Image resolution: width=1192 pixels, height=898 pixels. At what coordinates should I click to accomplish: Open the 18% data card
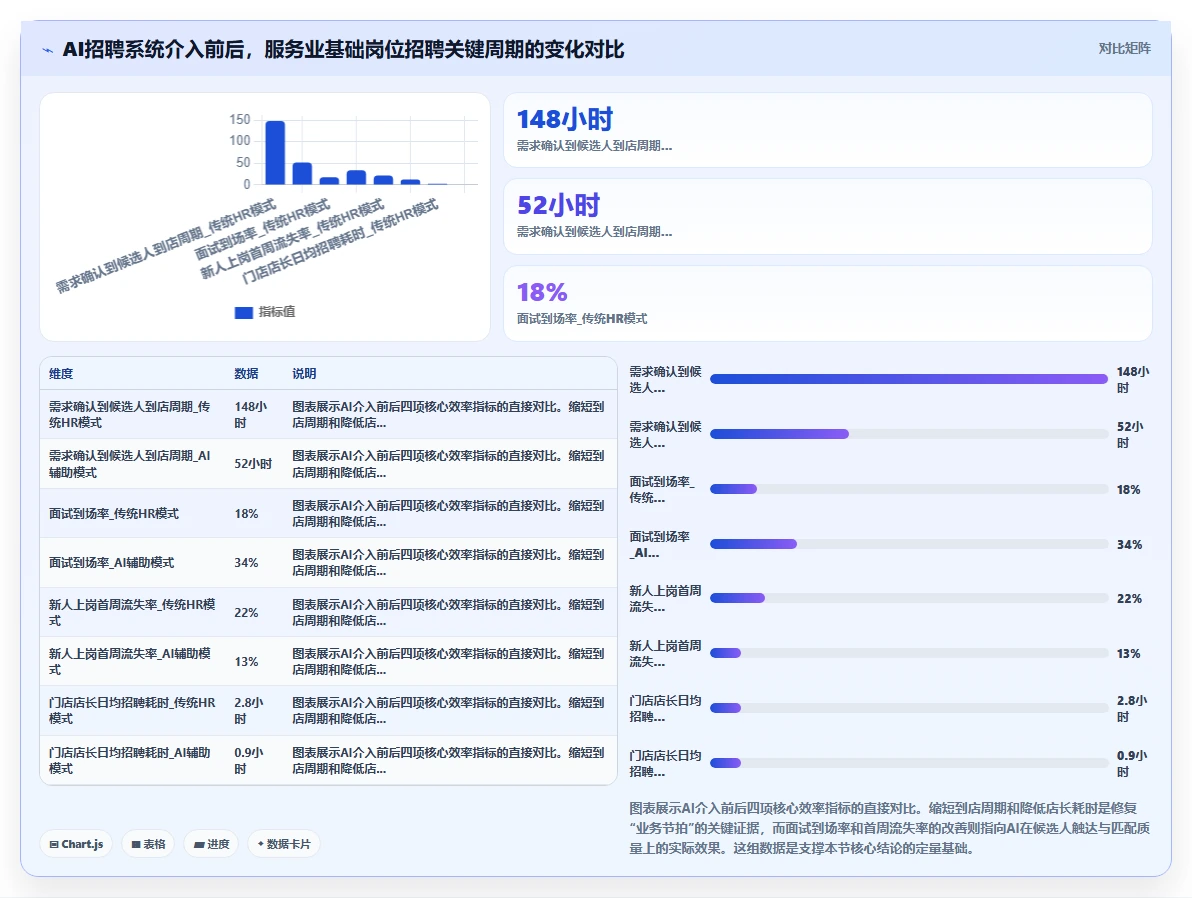[828, 303]
